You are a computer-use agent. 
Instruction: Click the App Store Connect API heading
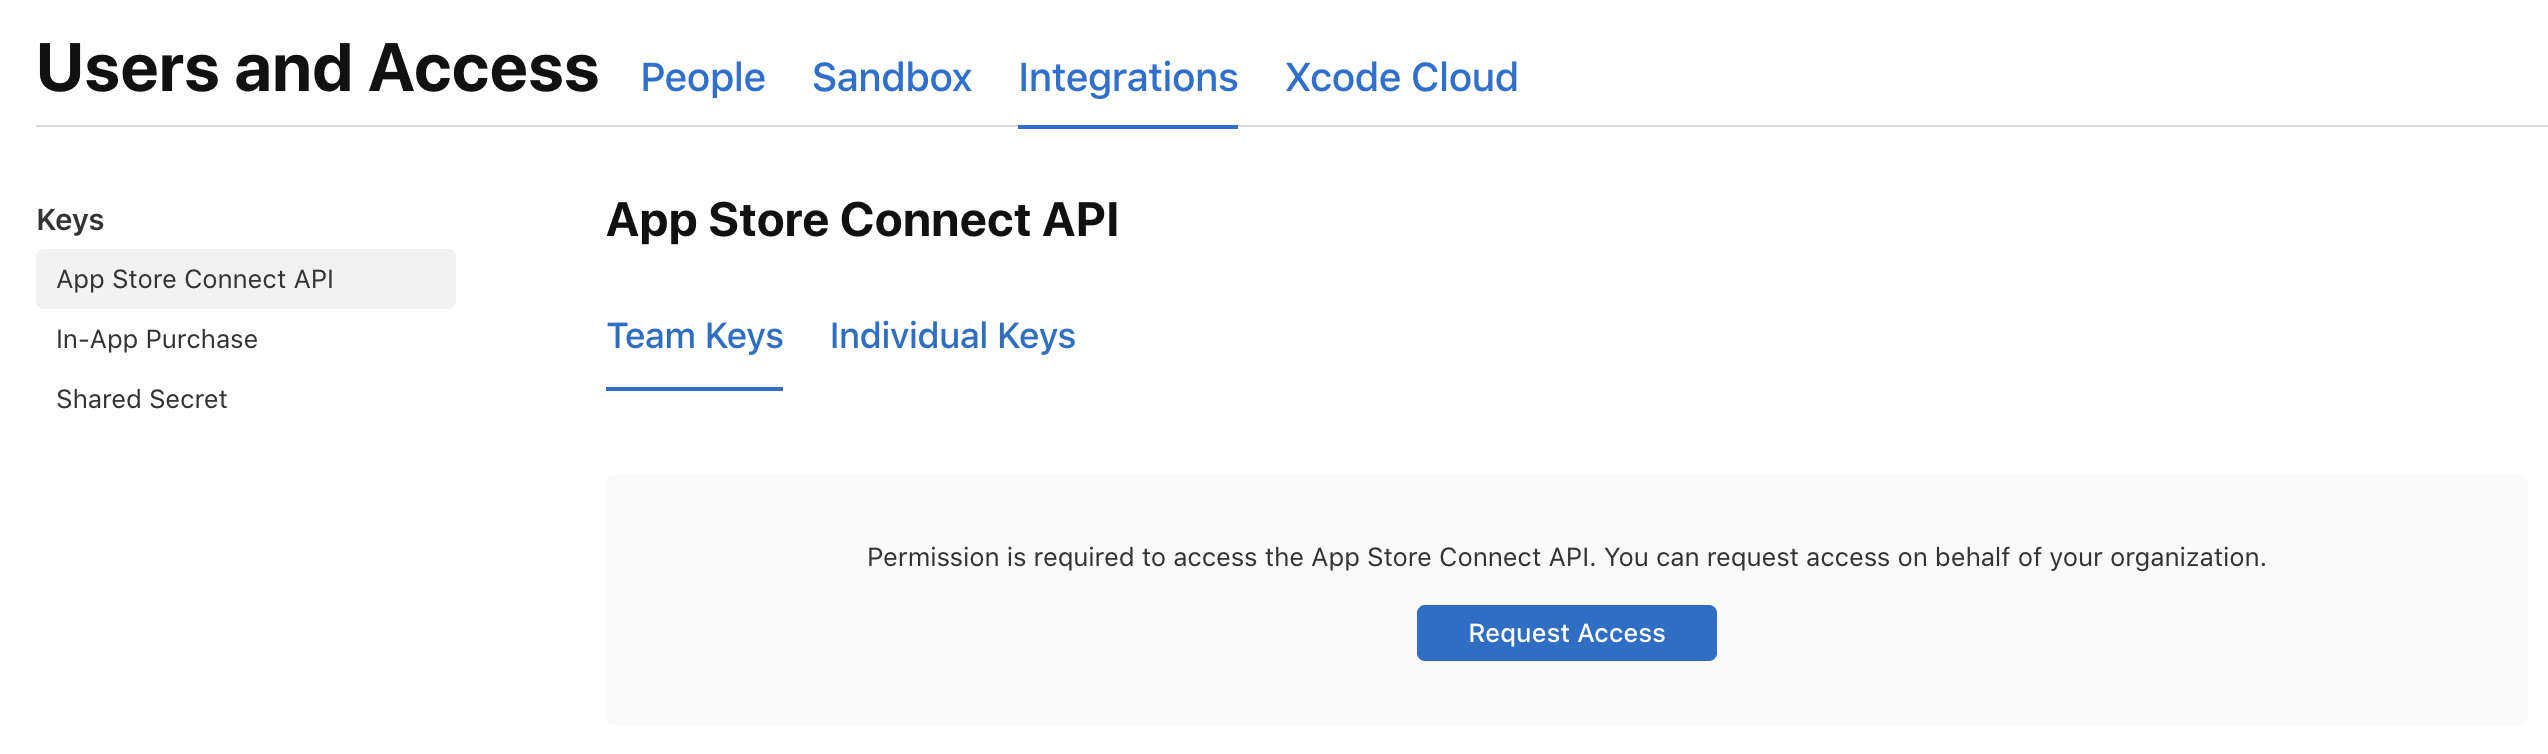pos(862,220)
